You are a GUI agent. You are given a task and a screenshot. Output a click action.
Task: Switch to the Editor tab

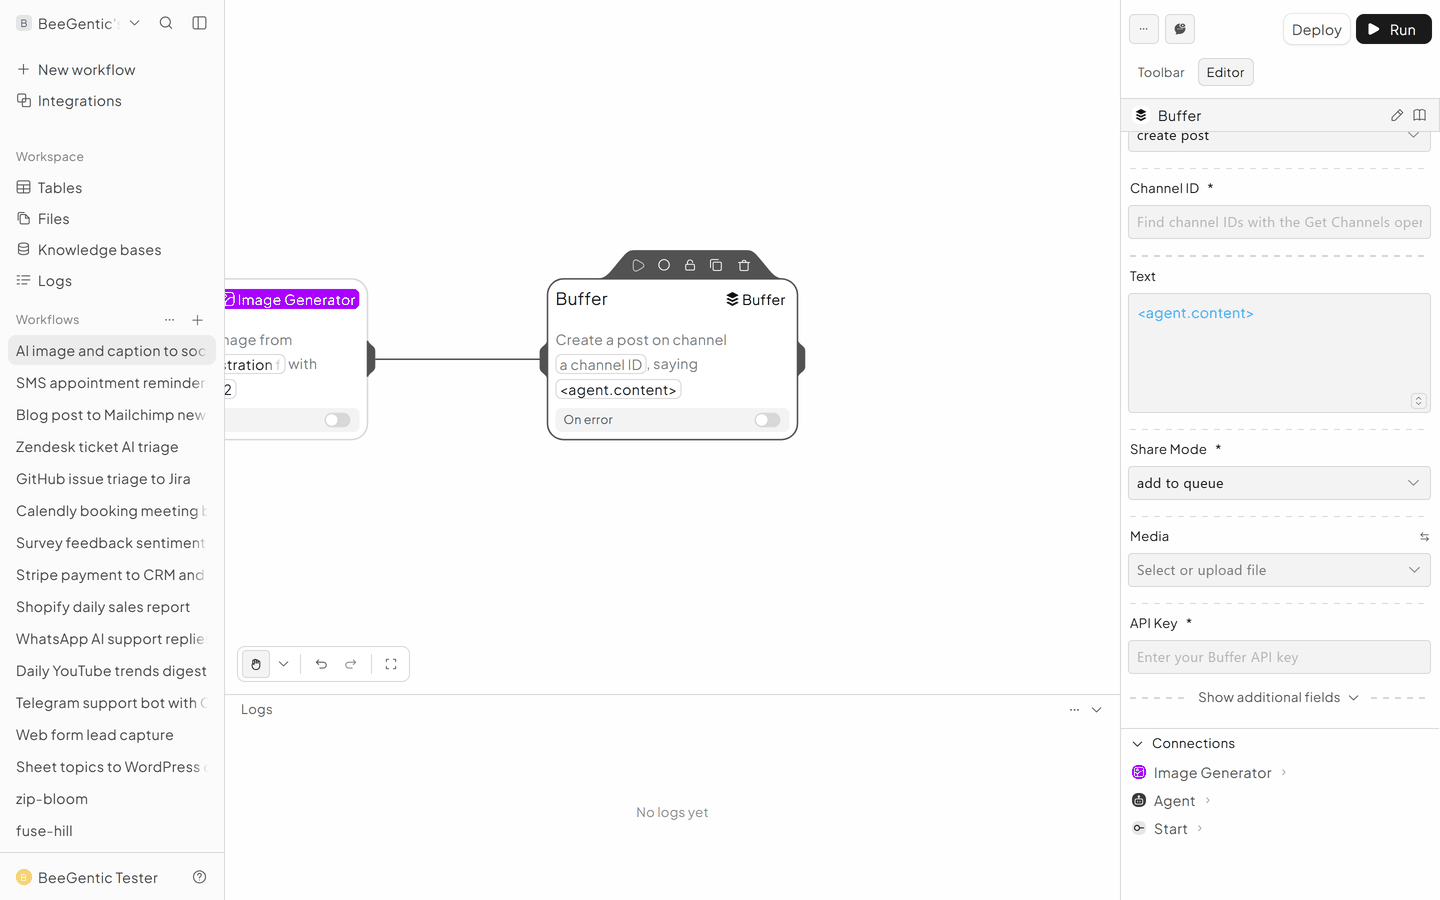click(1225, 72)
